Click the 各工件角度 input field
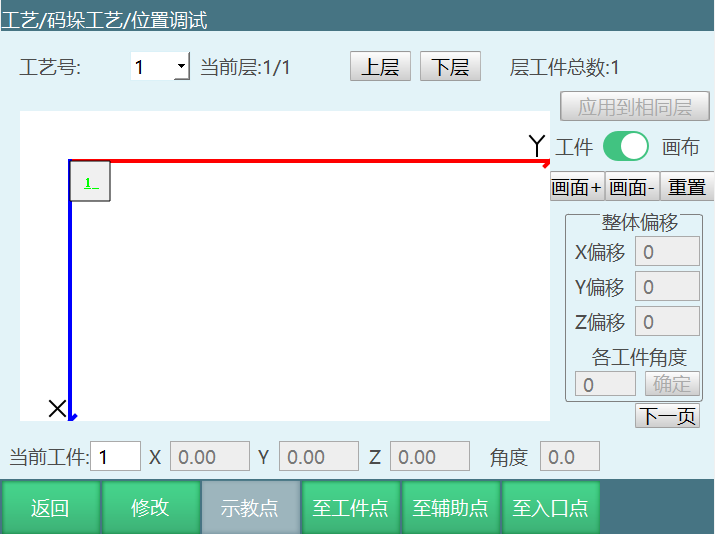 pos(605,384)
